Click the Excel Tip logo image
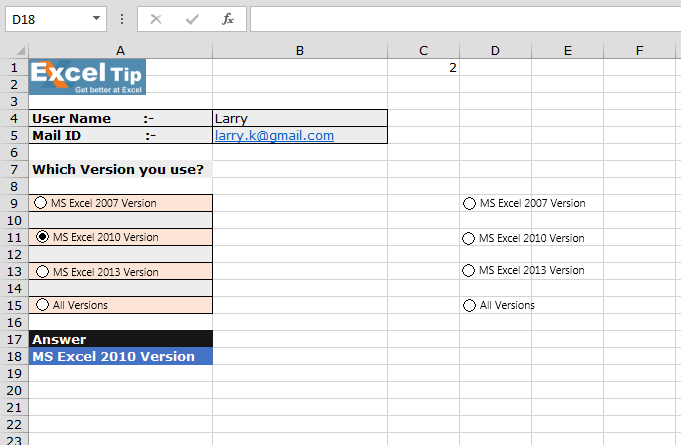Screen dimensions: 681x445 point(87,76)
